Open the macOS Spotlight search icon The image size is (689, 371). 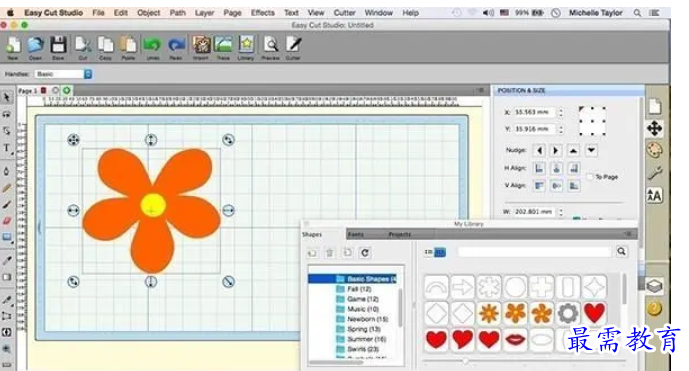click(x=637, y=13)
